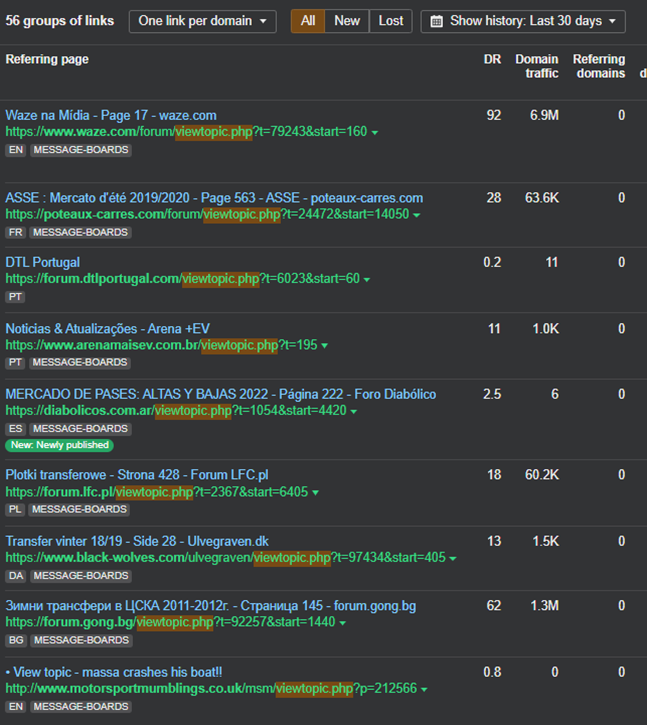This screenshot has width=647, height=725.
Task: Expand dropdown arrow after dtlportugal.com URL
Action: pyautogui.click(x=367, y=280)
